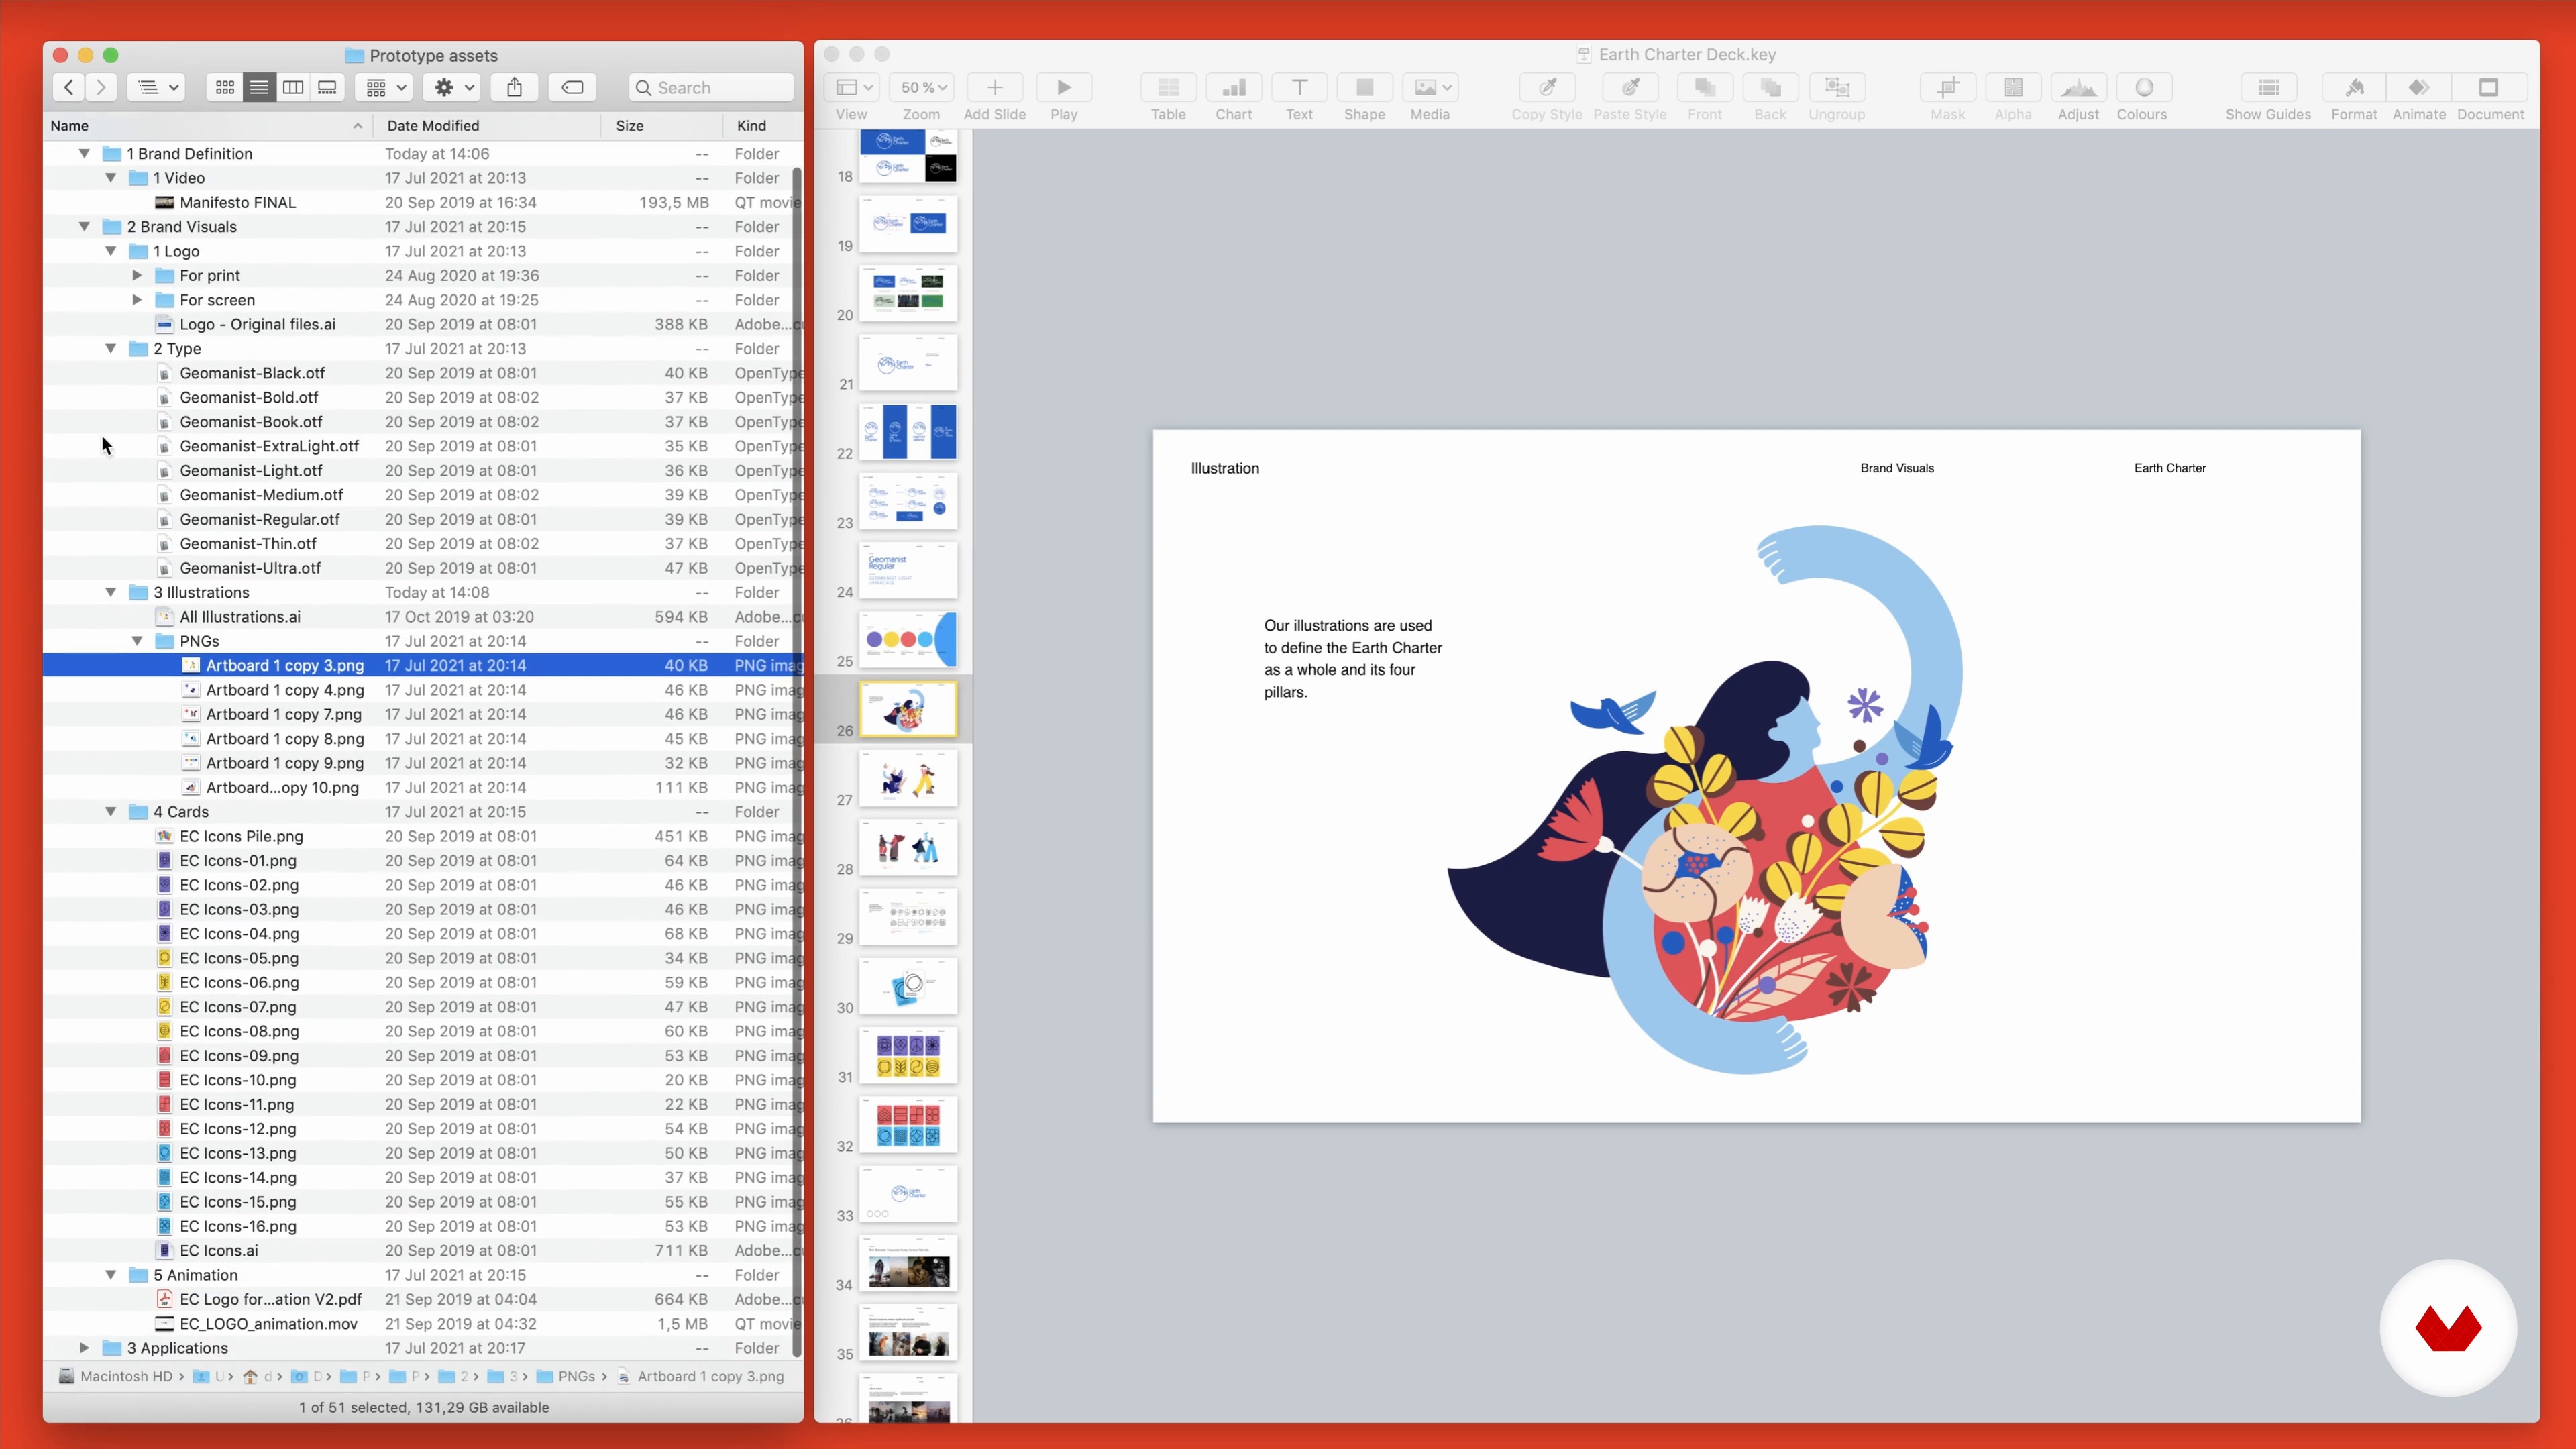Open the Finder group-by dropdown
This screenshot has width=2576, height=1449.
pos(385,87)
